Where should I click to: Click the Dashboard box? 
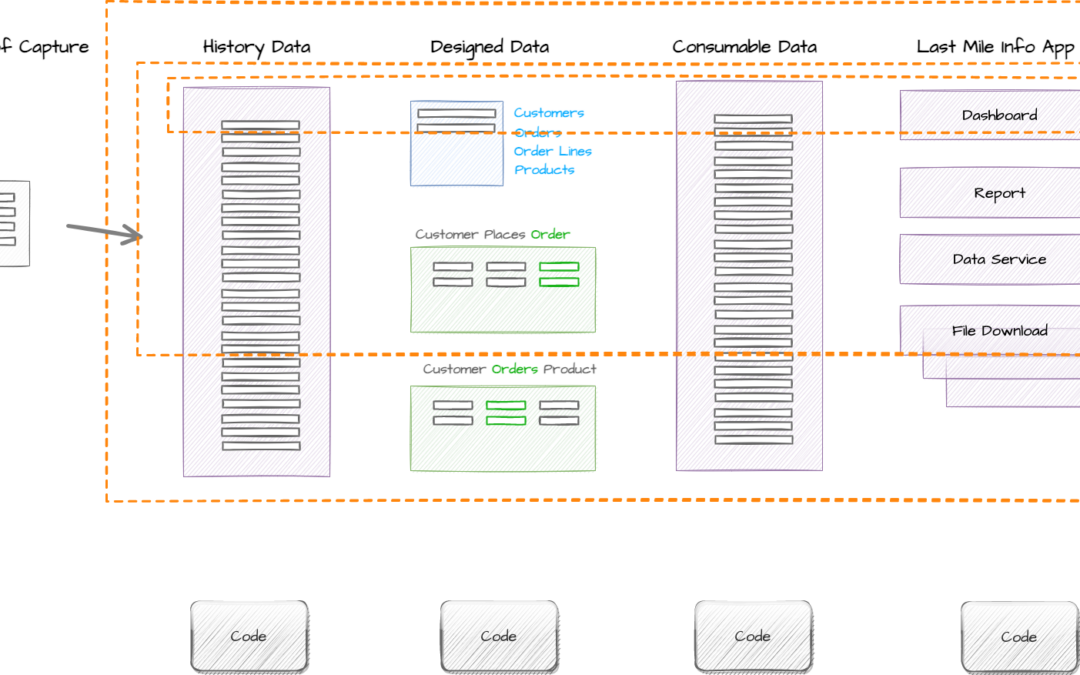(x=998, y=115)
